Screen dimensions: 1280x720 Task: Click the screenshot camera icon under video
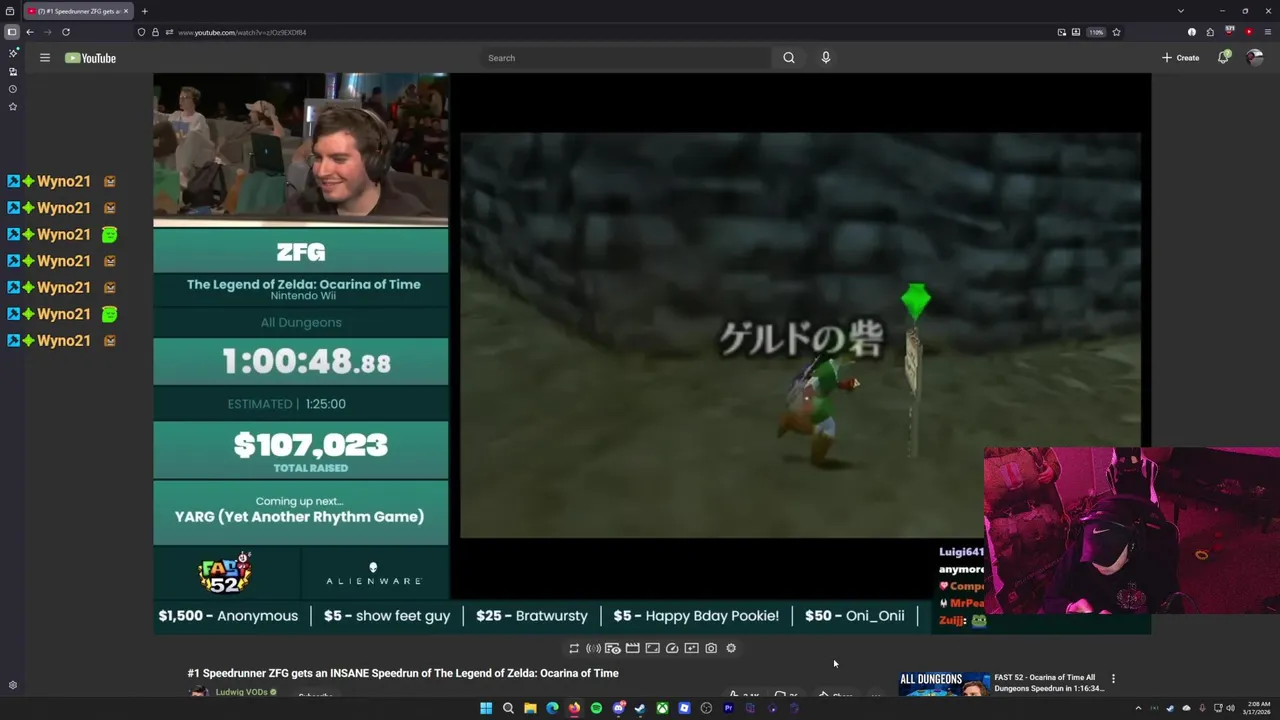click(711, 648)
